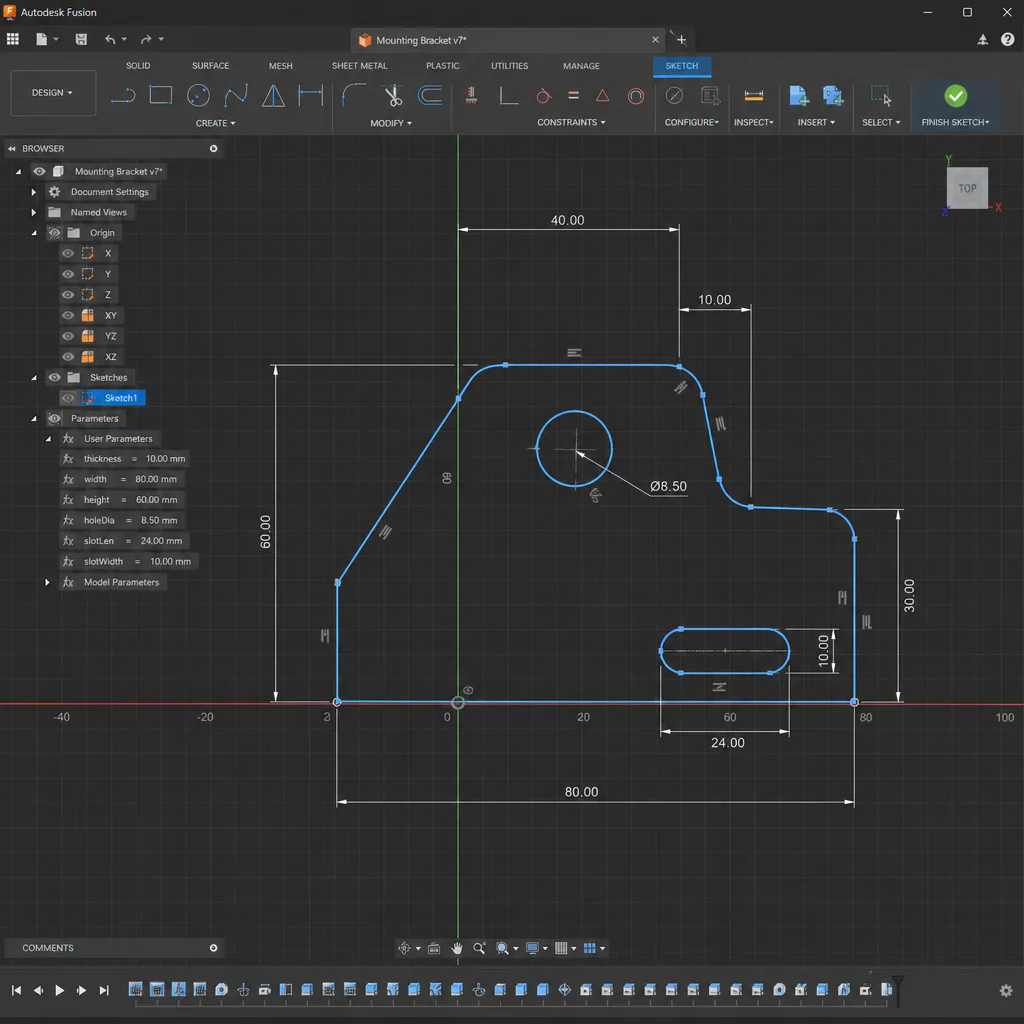This screenshot has height=1024, width=1024.
Task: Select the Line tool in Create
Action: [123, 95]
